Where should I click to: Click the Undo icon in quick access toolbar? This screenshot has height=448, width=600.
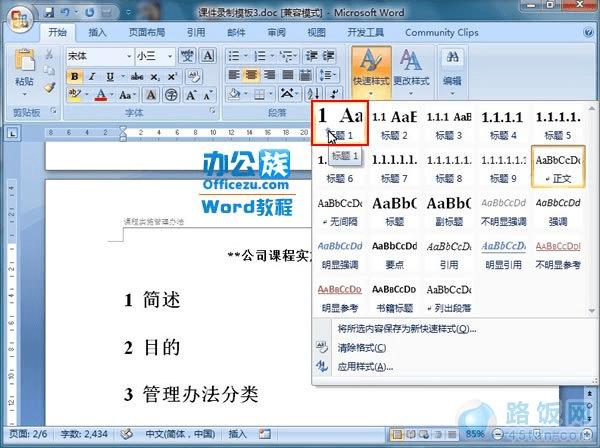pyautogui.click(x=66, y=13)
